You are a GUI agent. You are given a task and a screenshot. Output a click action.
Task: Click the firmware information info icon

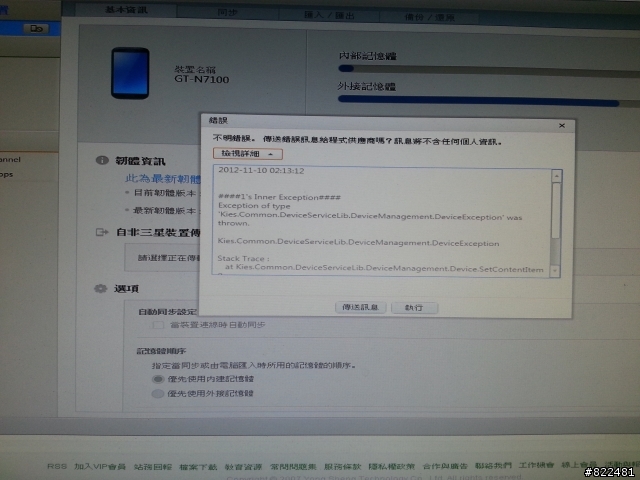[x=102, y=160]
